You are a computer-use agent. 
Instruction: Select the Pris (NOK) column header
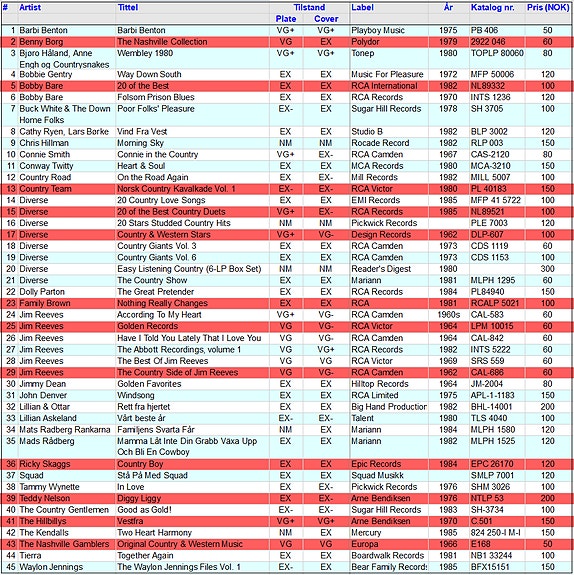click(x=548, y=7)
